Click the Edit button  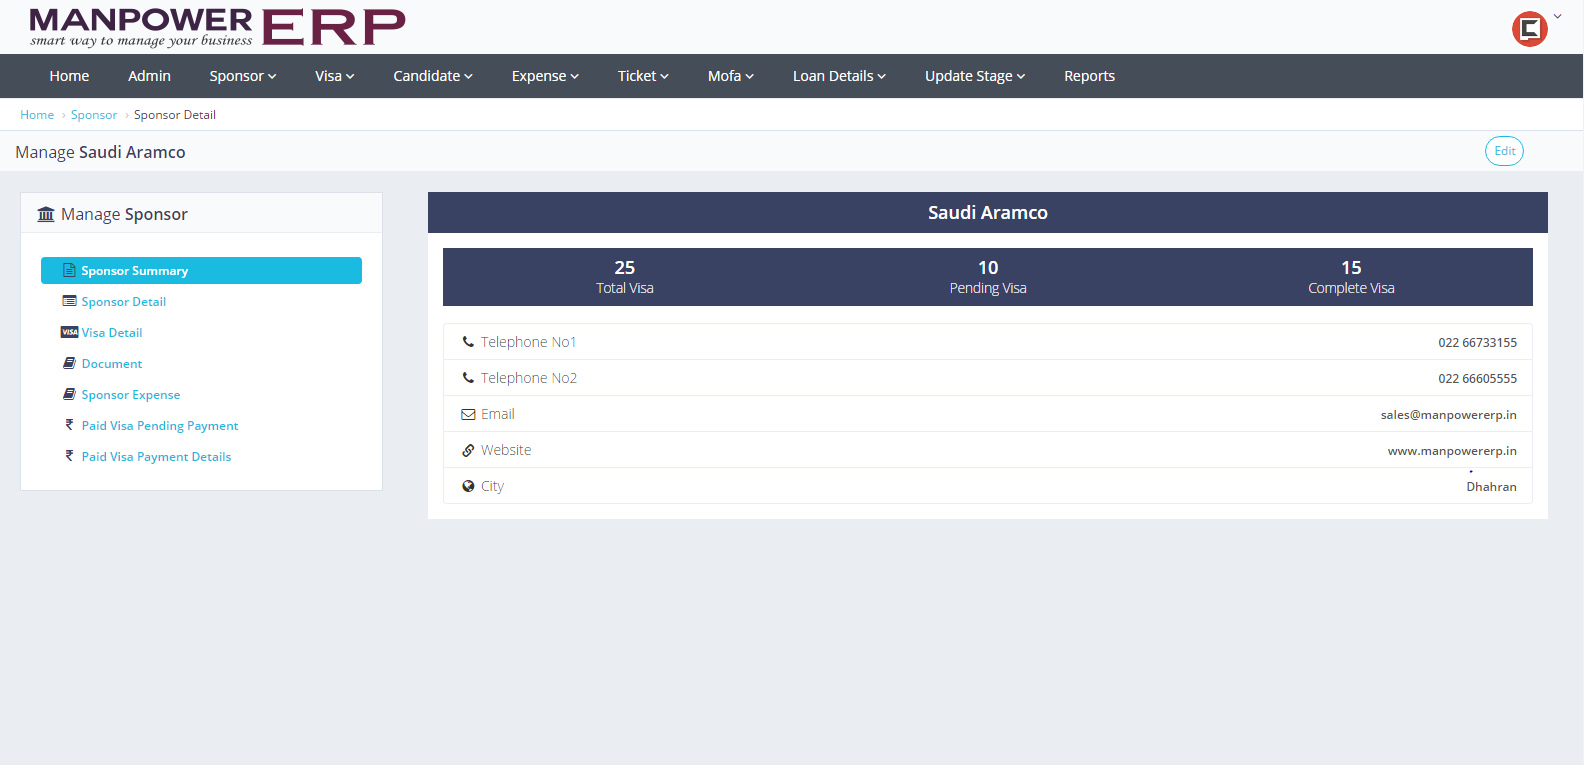tap(1504, 151)
